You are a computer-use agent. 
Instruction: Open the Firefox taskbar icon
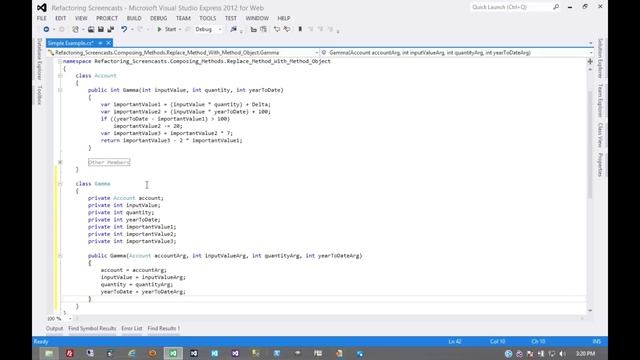coord(152,353)
